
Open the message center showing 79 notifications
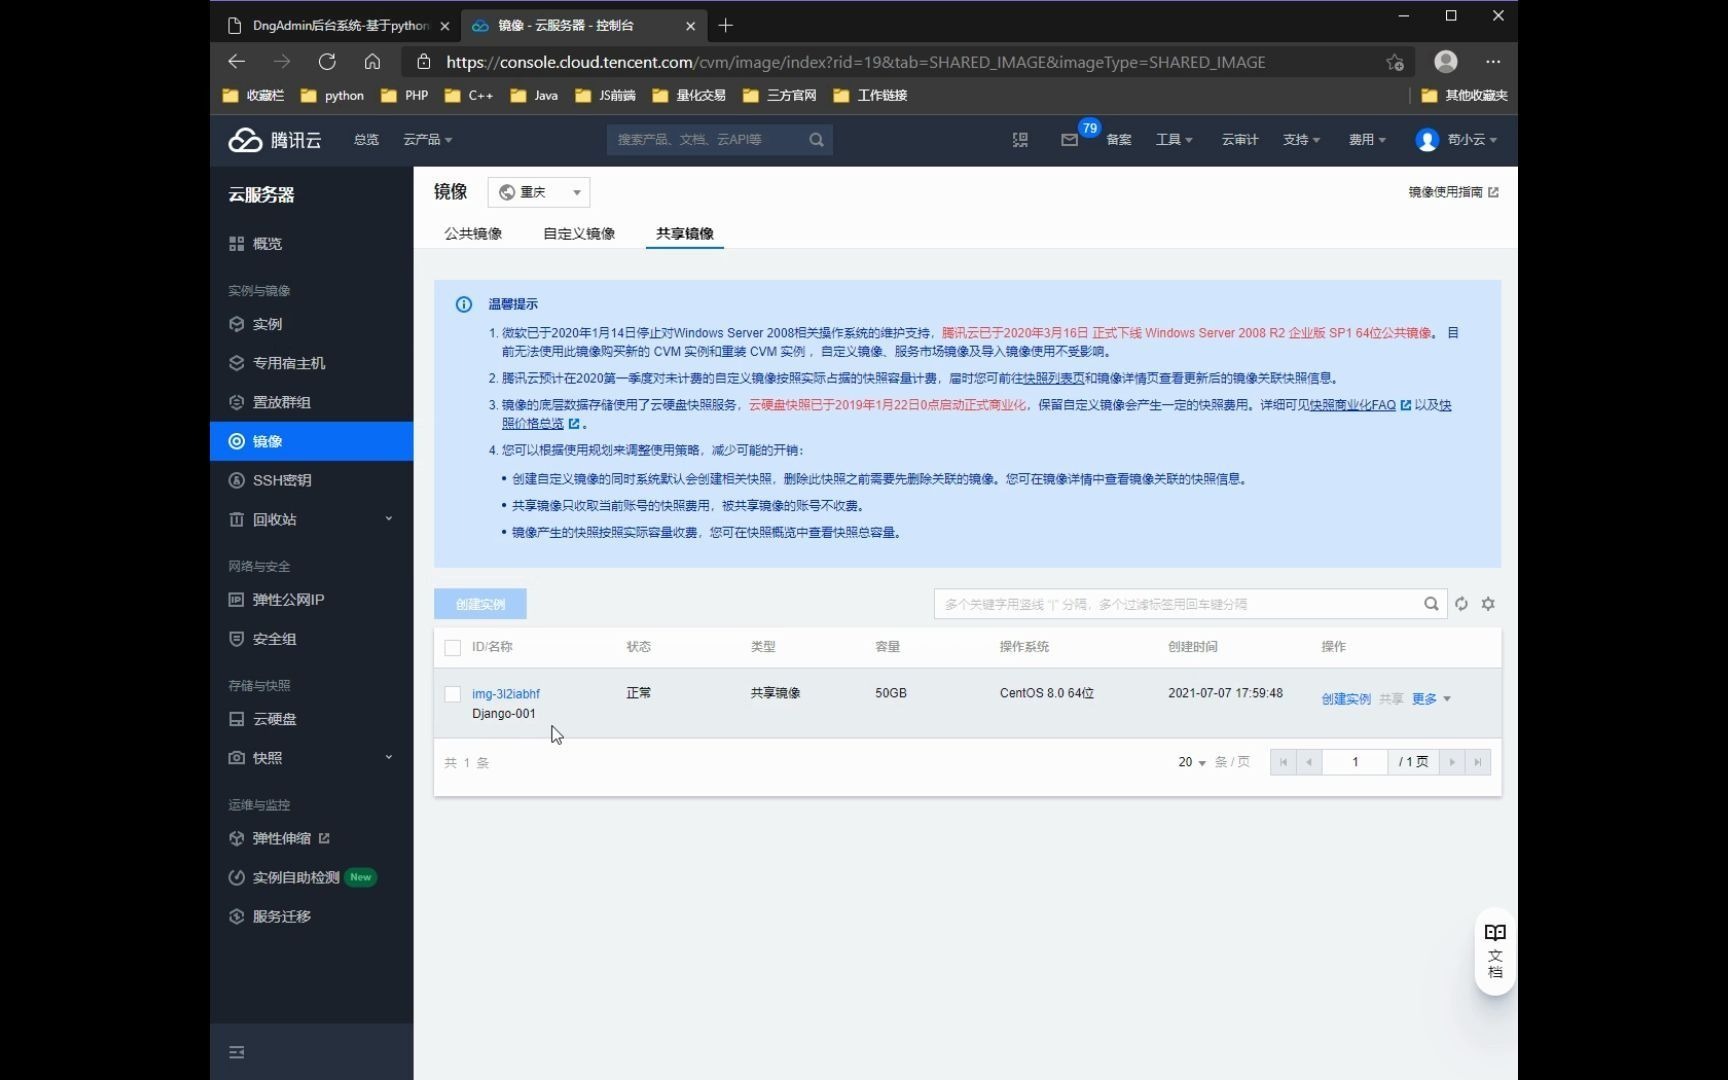(x=1070, y=139)
